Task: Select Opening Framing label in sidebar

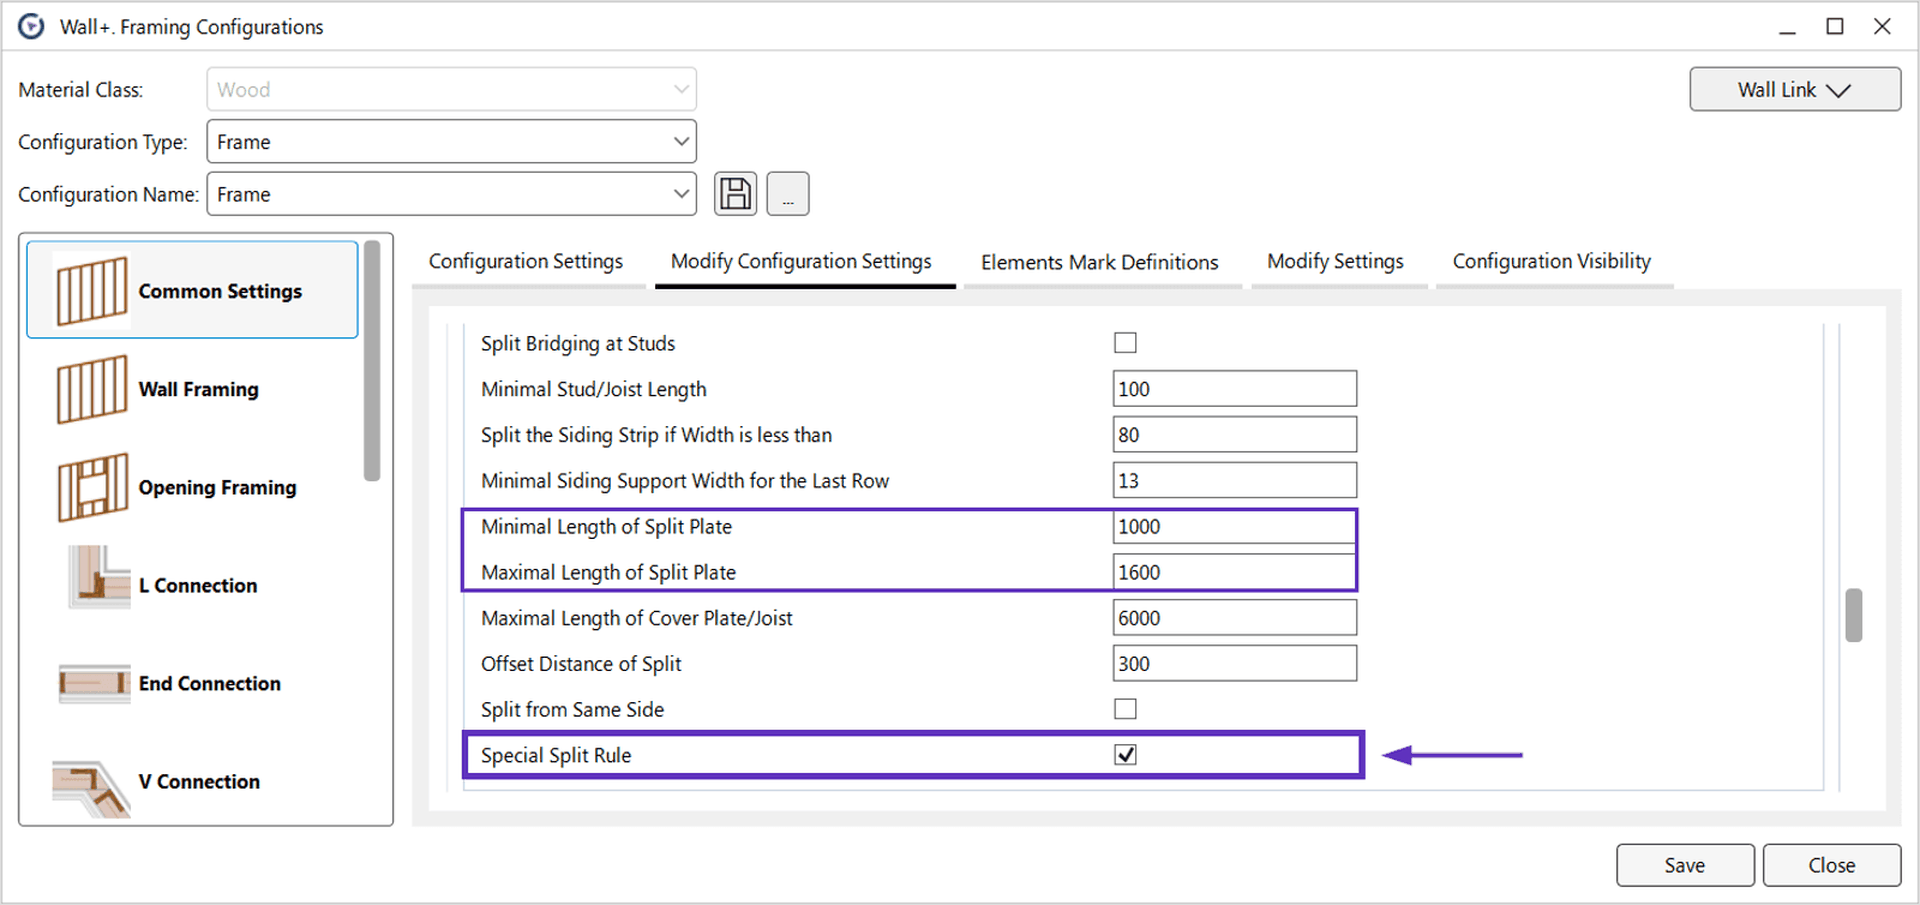Action: coord(217,487)
